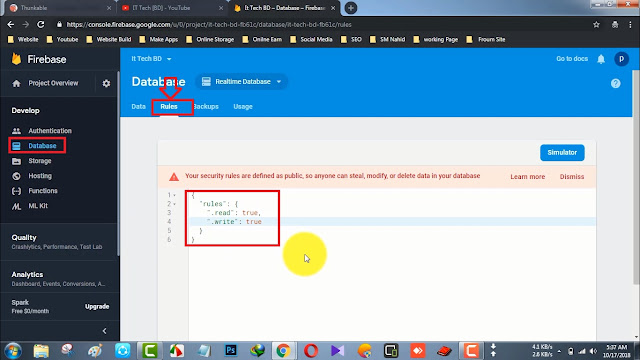This screenshot has height=360, width=640.
Task: Open Windows Start button
Action: 13,351
